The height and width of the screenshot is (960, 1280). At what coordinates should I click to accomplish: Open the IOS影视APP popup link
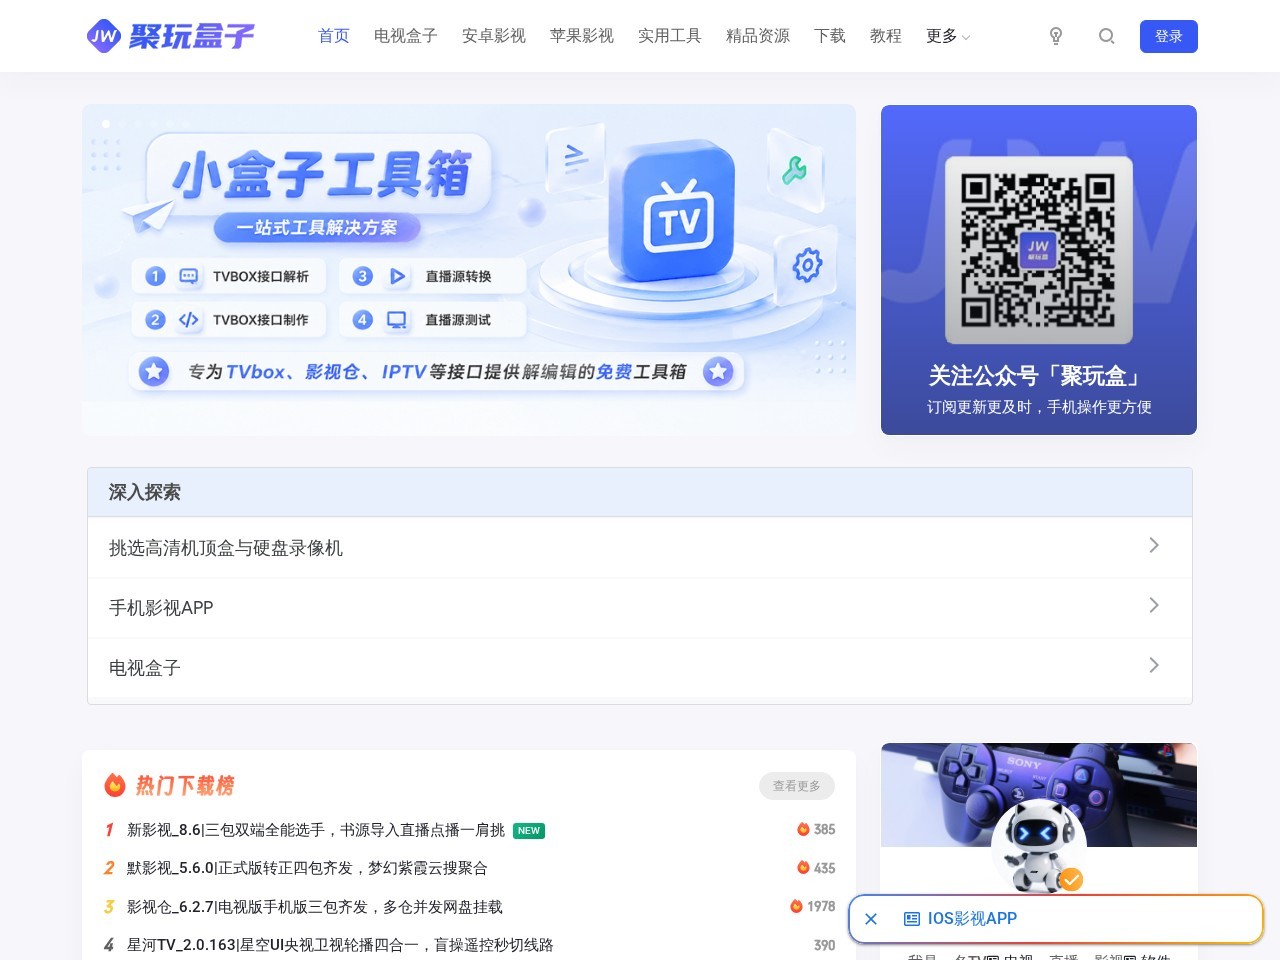972,919
